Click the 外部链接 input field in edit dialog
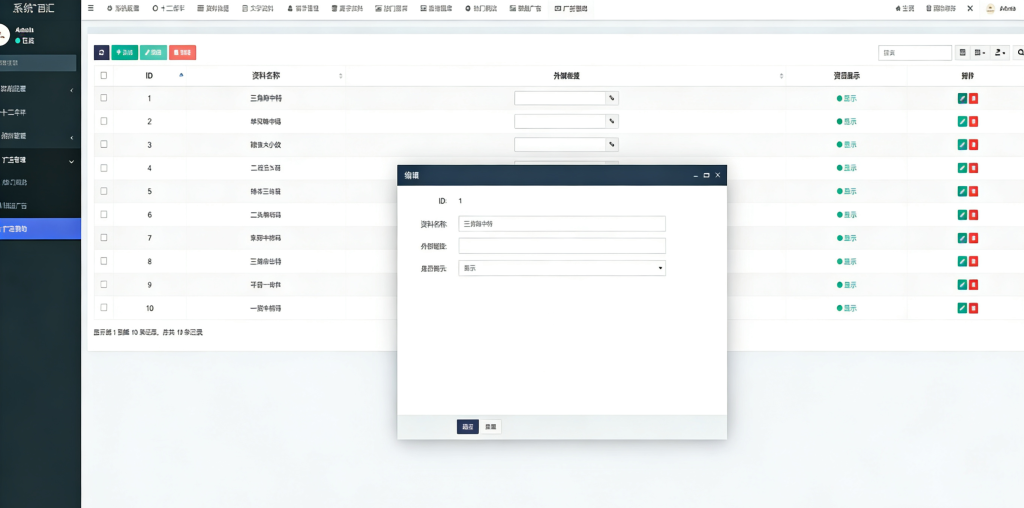This screenshot has width=1024, height=508. point(562,246)
